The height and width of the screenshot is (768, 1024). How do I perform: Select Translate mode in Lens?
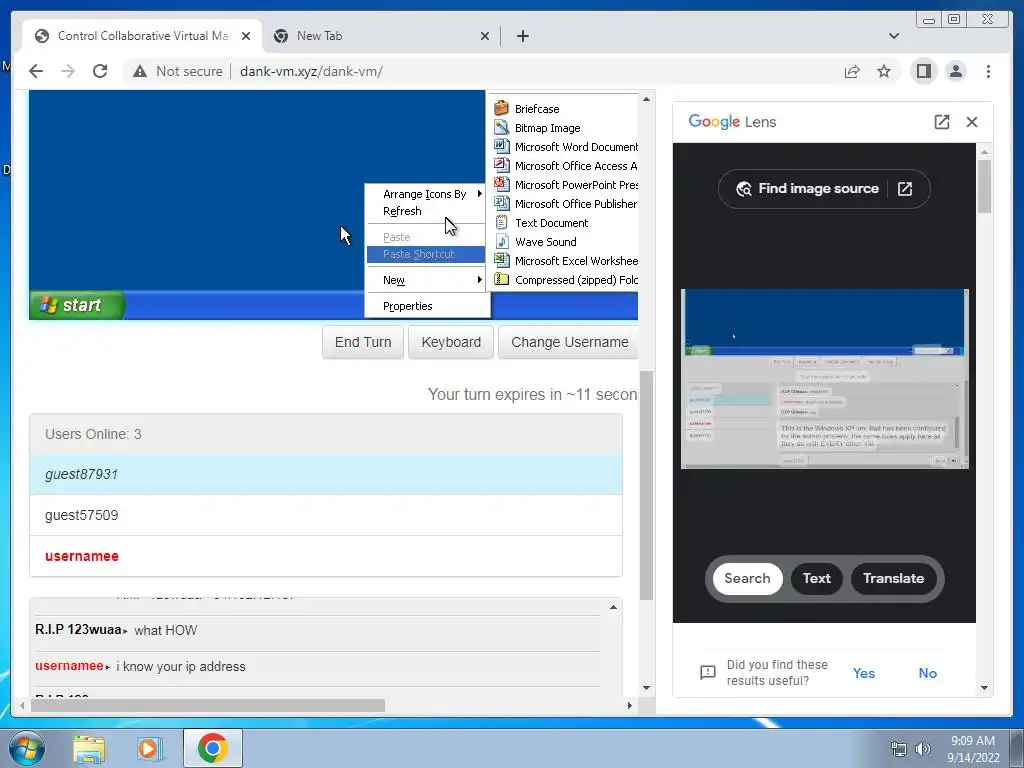click(893, 579)
